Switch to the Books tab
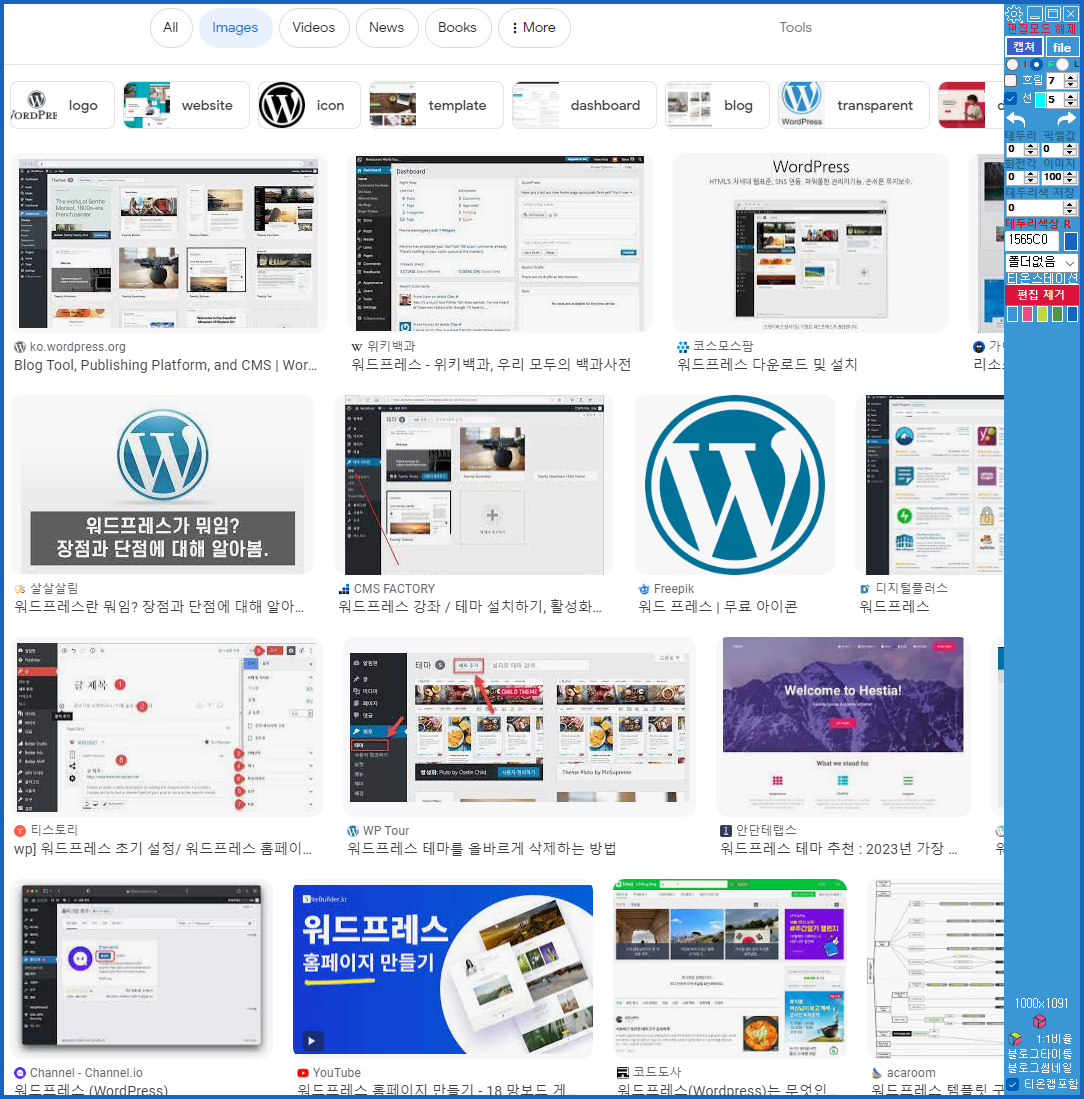1084x1099 pixels. [458, 27]
